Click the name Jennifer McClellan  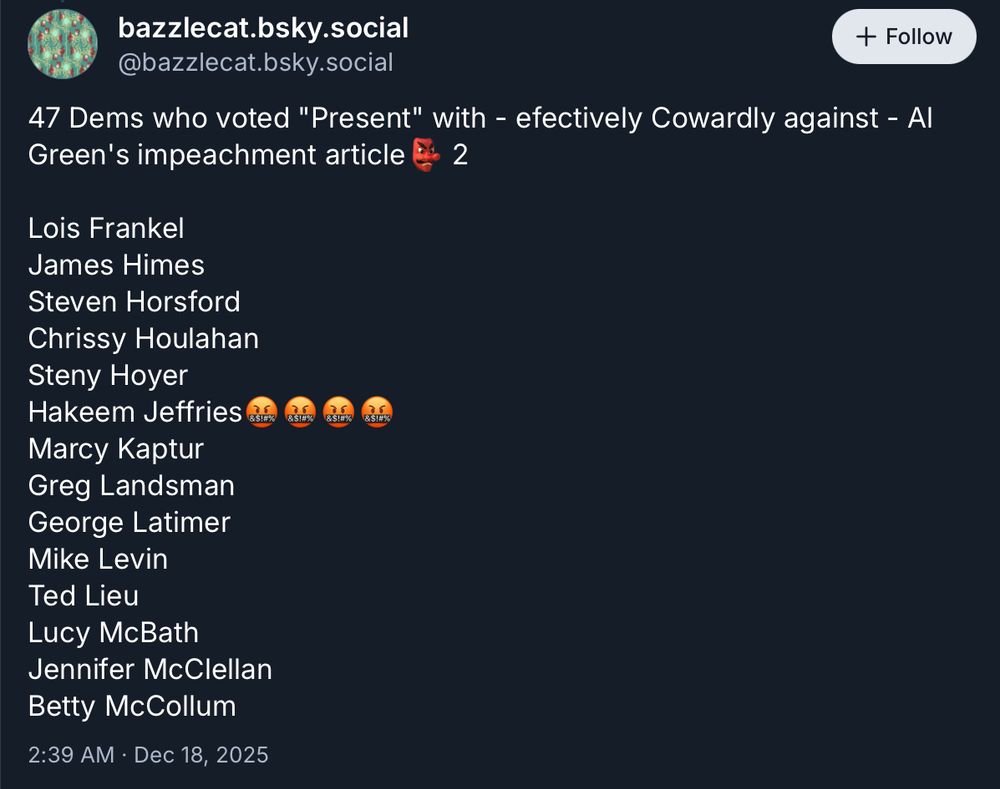coord(150,669)
